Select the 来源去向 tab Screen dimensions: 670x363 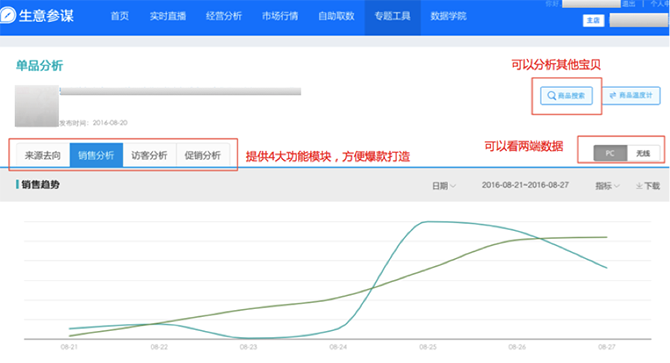click(x=43, y=155)
